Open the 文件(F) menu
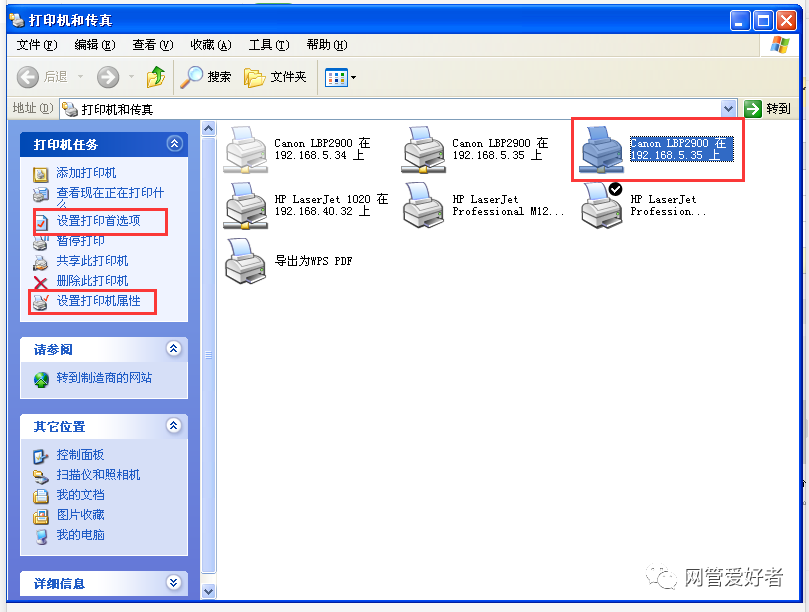The height and width of the screenshot is (612, 809). pos(37,45)
